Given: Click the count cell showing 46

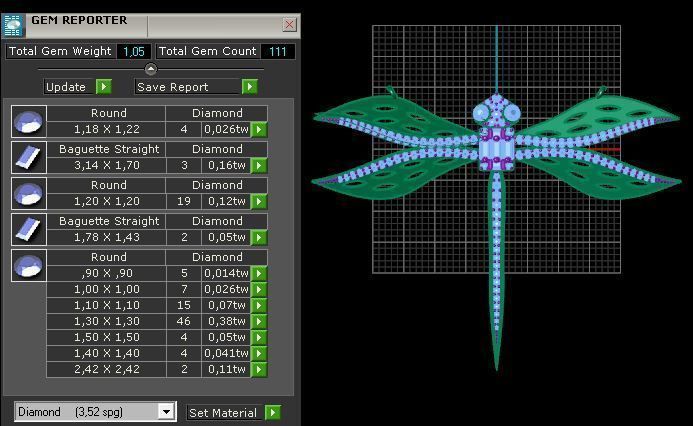Looking at the screenshot, I should click(x=184, y=321).
